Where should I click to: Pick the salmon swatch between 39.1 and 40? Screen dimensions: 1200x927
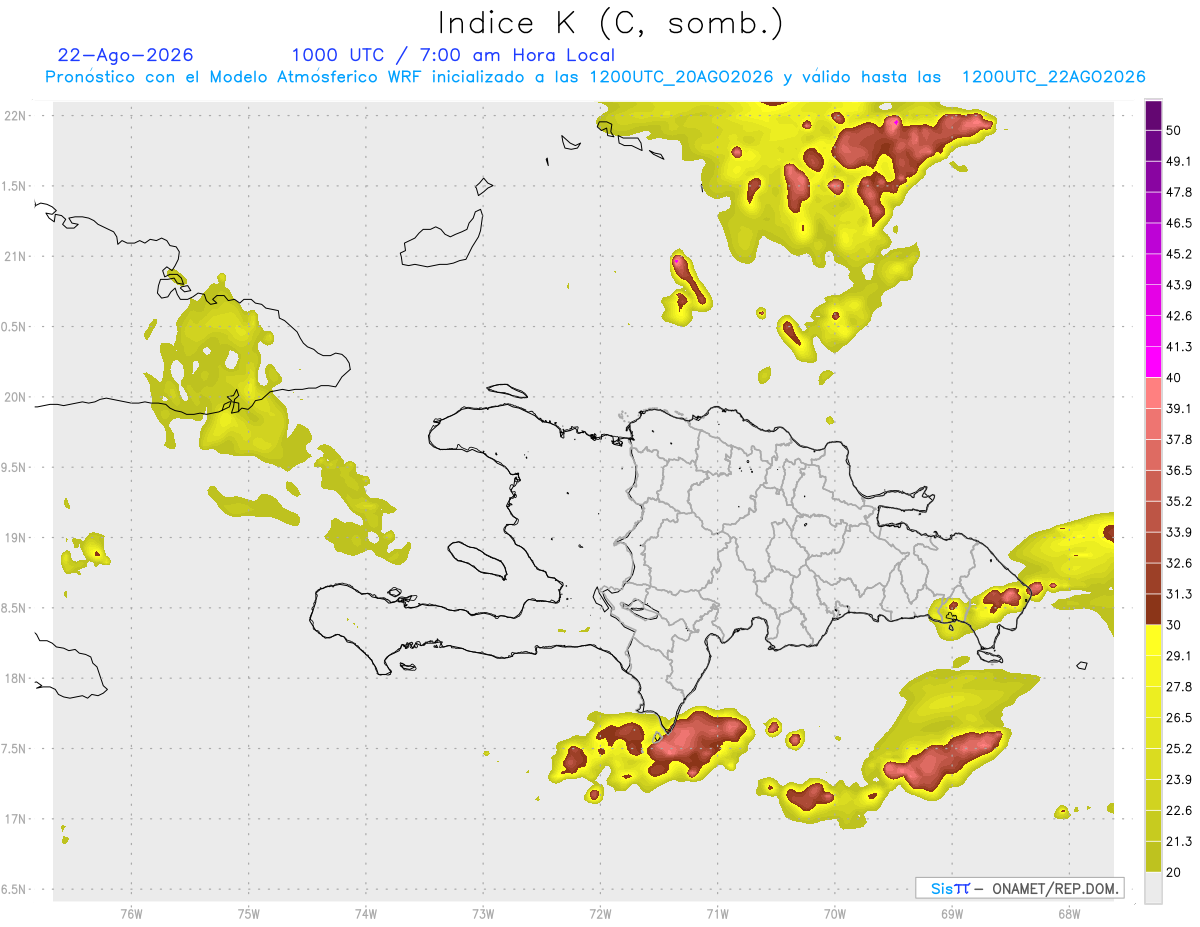tap(1153, 393)
